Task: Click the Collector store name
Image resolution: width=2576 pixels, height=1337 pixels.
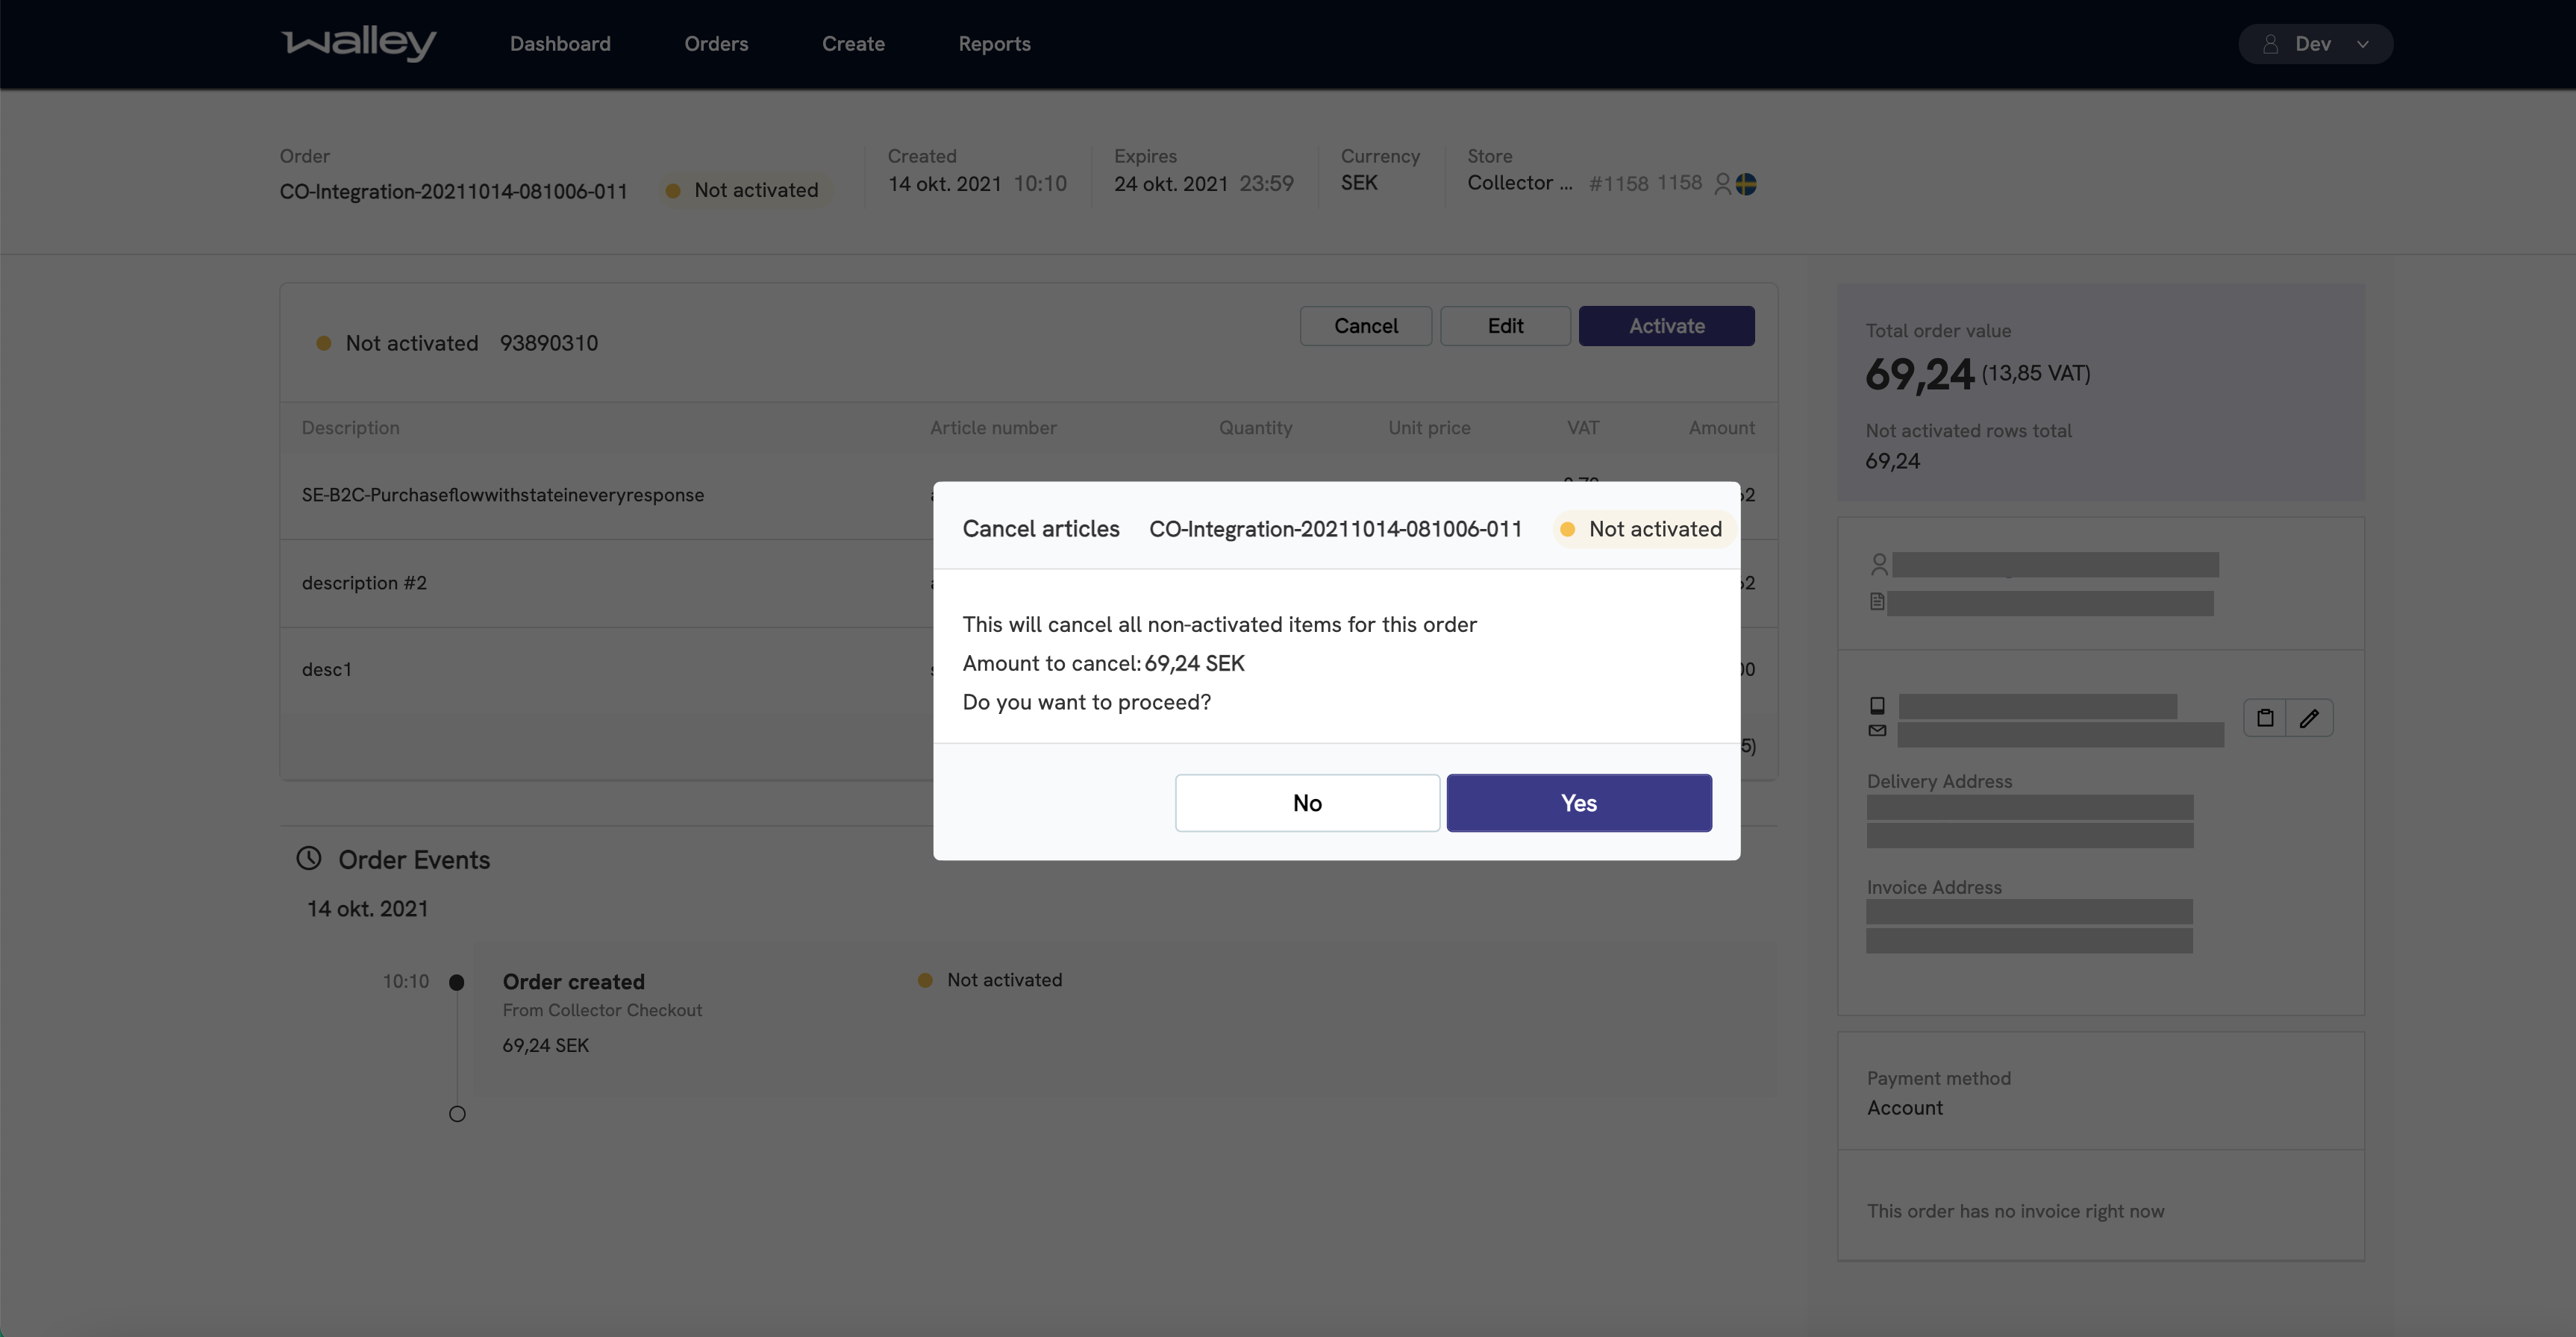Action: [x=1520, y=183]
